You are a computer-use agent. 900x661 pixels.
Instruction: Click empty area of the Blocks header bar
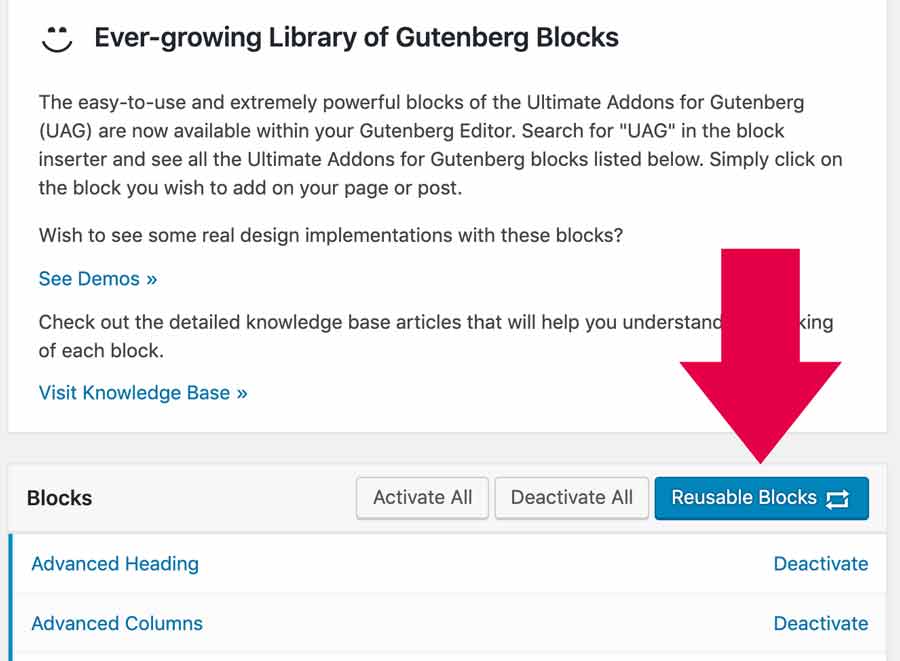click(x=224, y=498)
